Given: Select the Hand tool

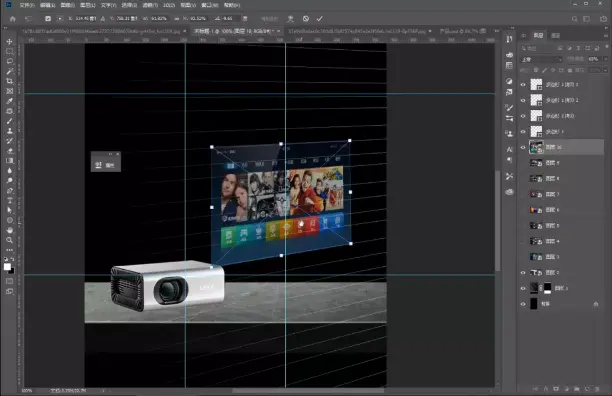Looking at the screenshot, I should [x=9, y=230].
